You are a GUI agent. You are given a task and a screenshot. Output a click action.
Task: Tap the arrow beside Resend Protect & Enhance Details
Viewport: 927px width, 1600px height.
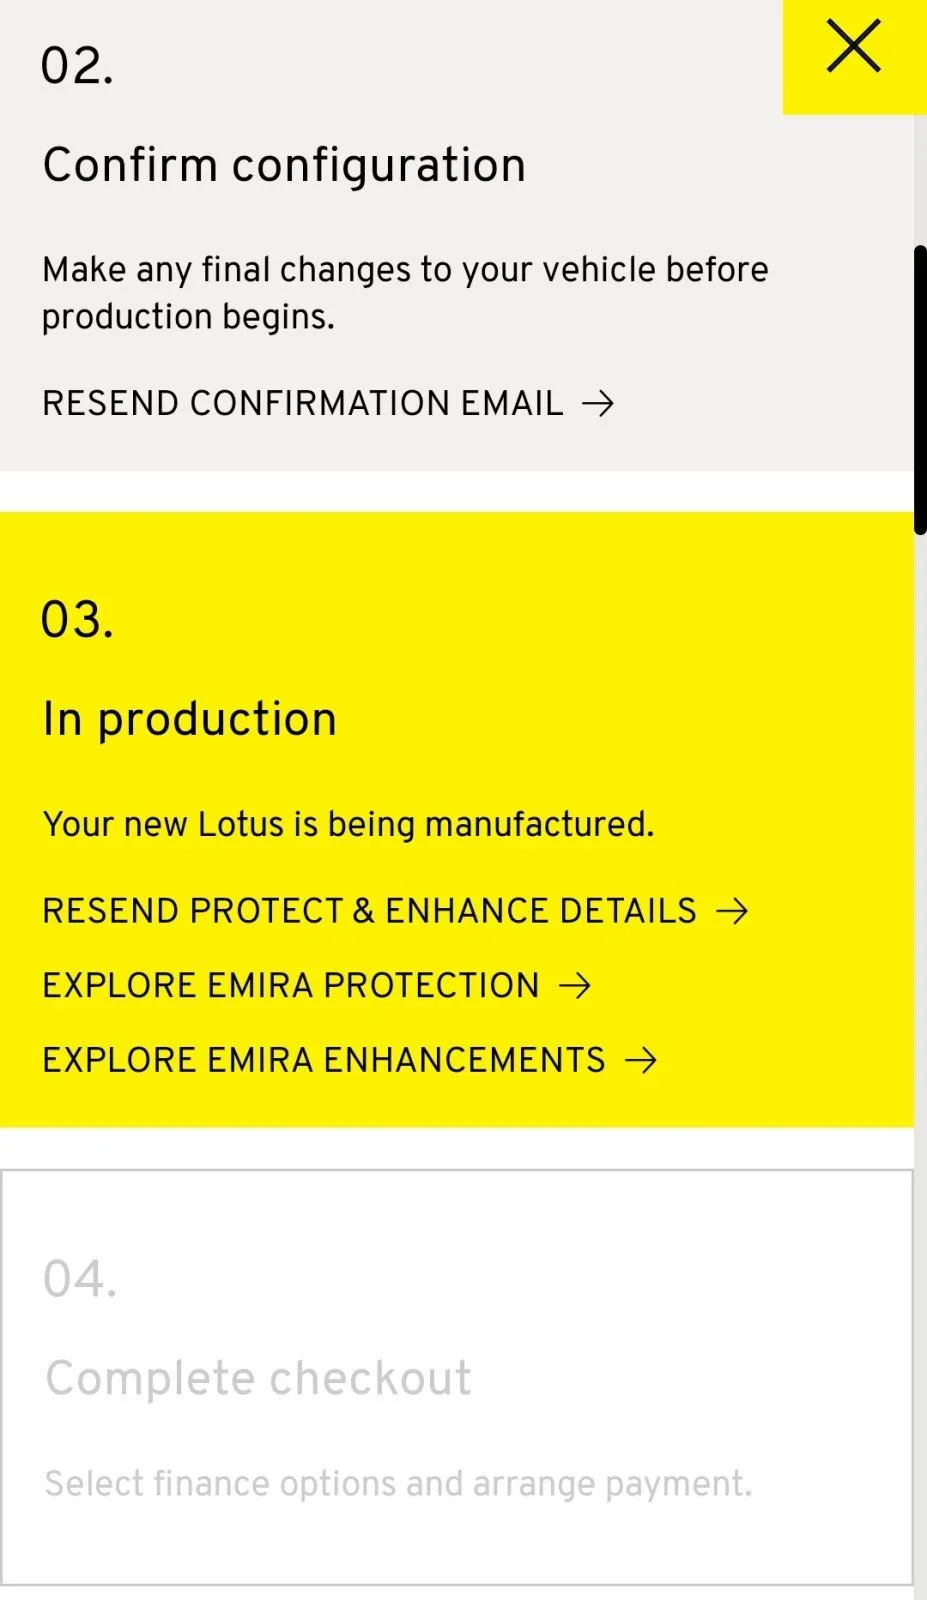pyautogui.click(x=732, y=911)
